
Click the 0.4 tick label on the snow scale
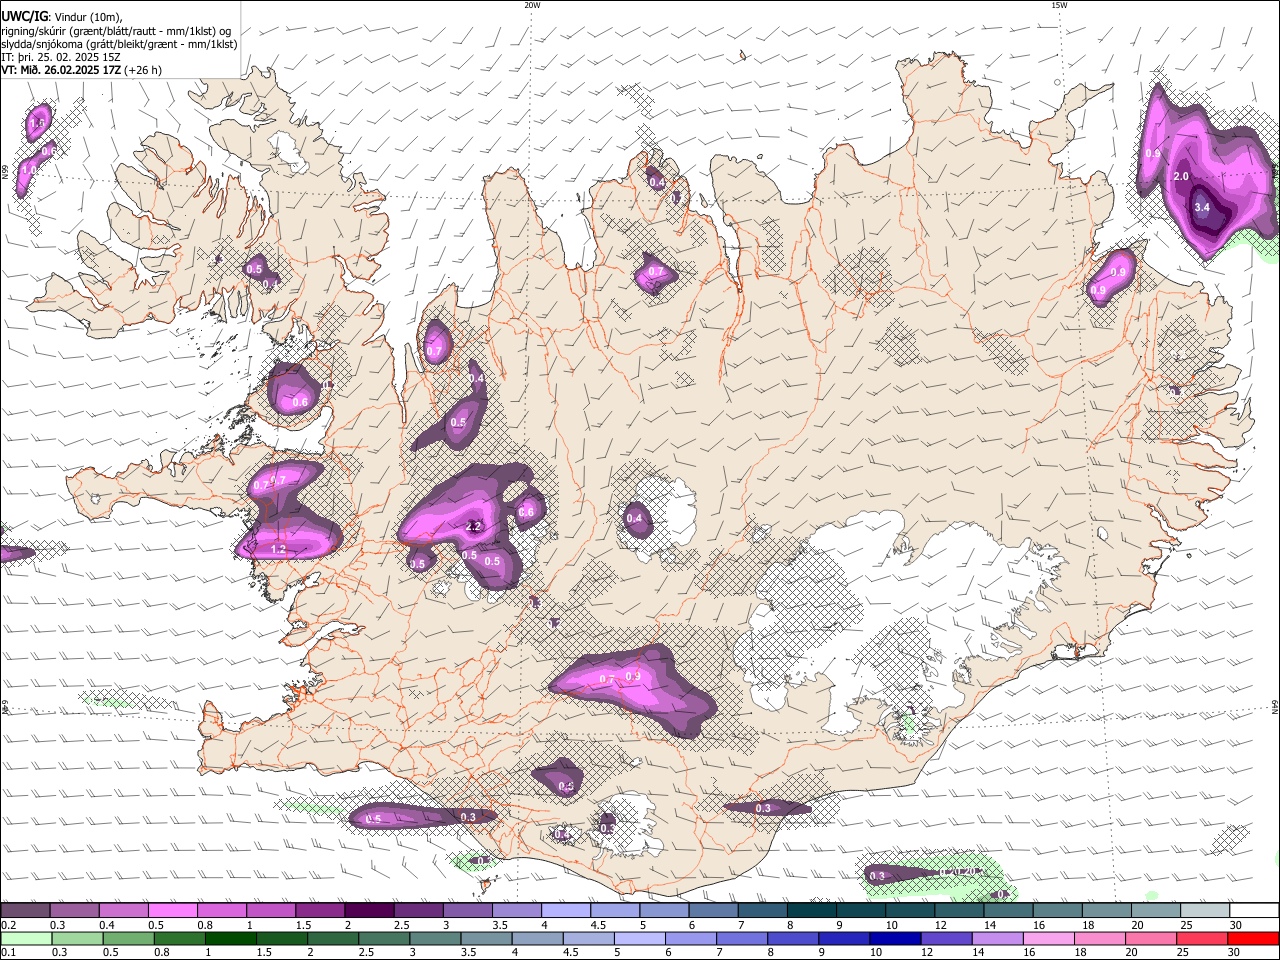pyautogui.click(x=106, y=925)
